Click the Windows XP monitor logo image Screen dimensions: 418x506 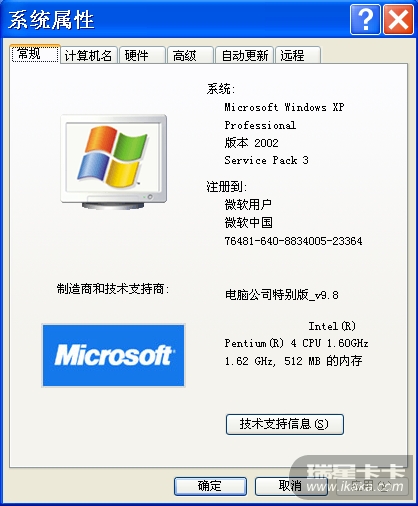114,162
